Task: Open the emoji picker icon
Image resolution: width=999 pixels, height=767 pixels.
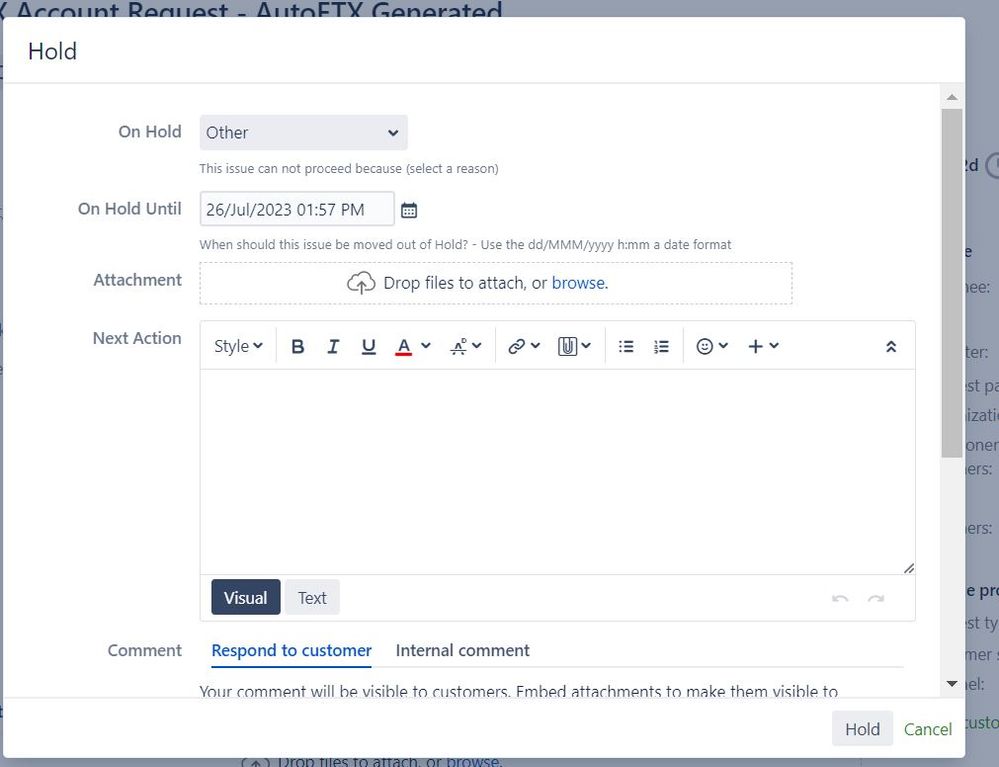Action: tap(705, 346)
